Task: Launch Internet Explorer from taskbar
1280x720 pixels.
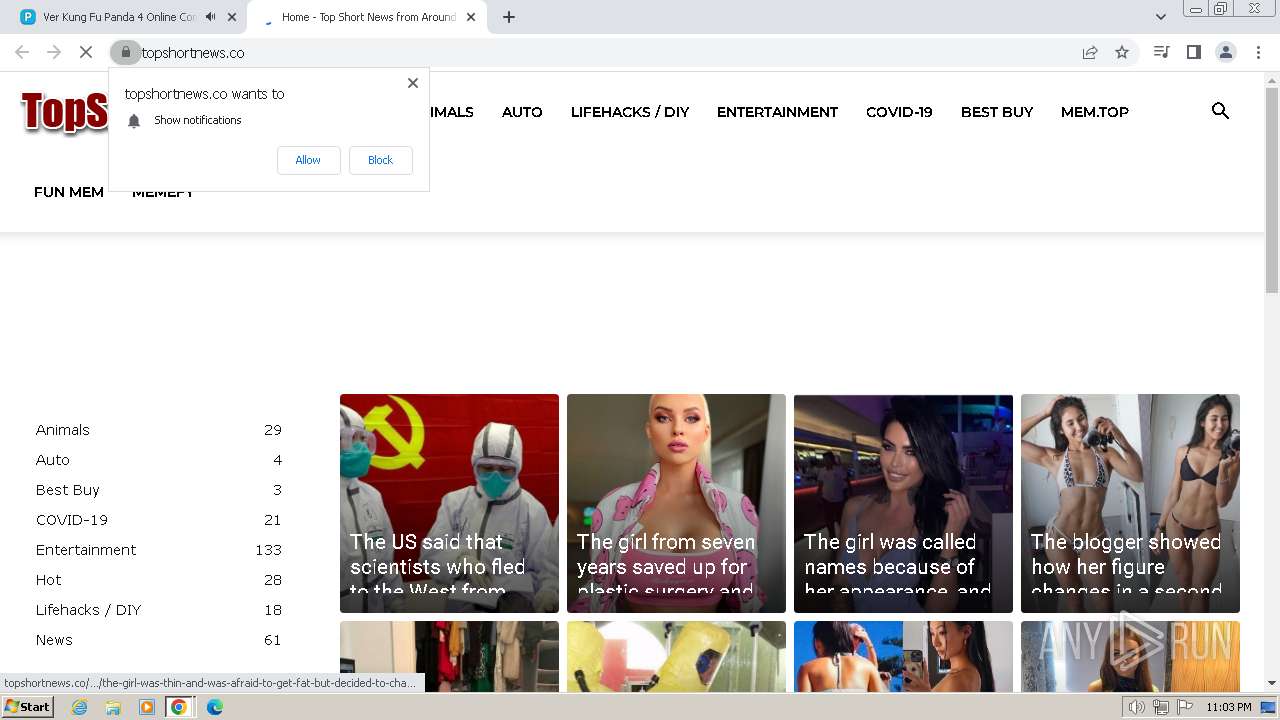Action: point(79,707)
